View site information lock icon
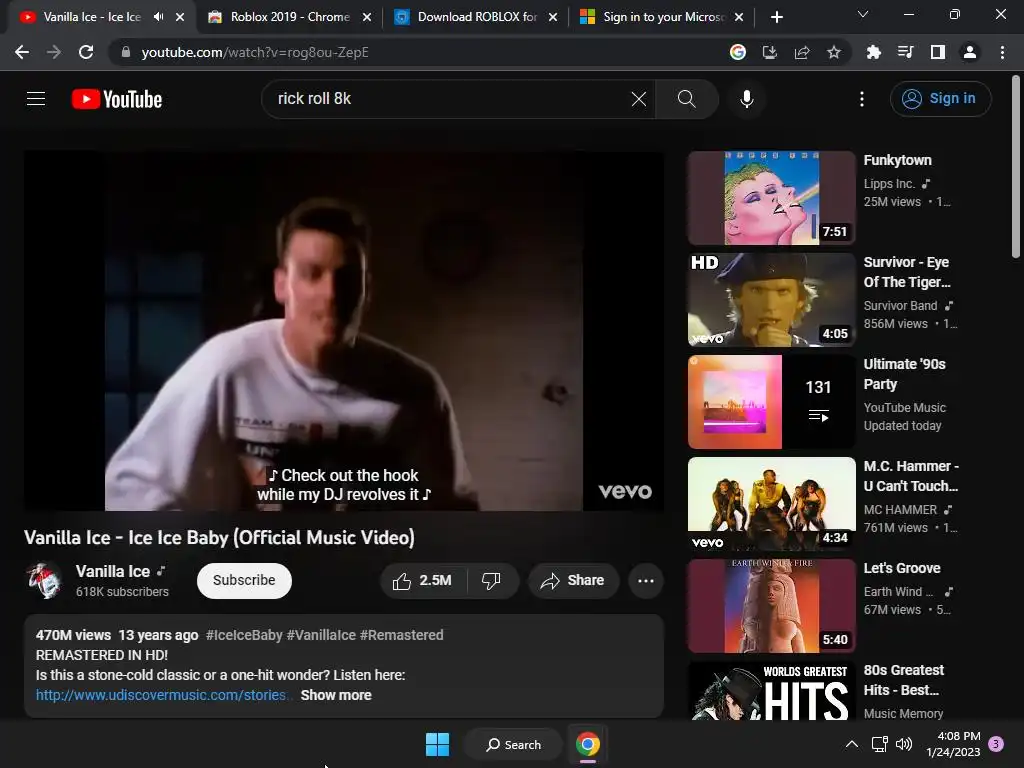 [x=125, y=52]
